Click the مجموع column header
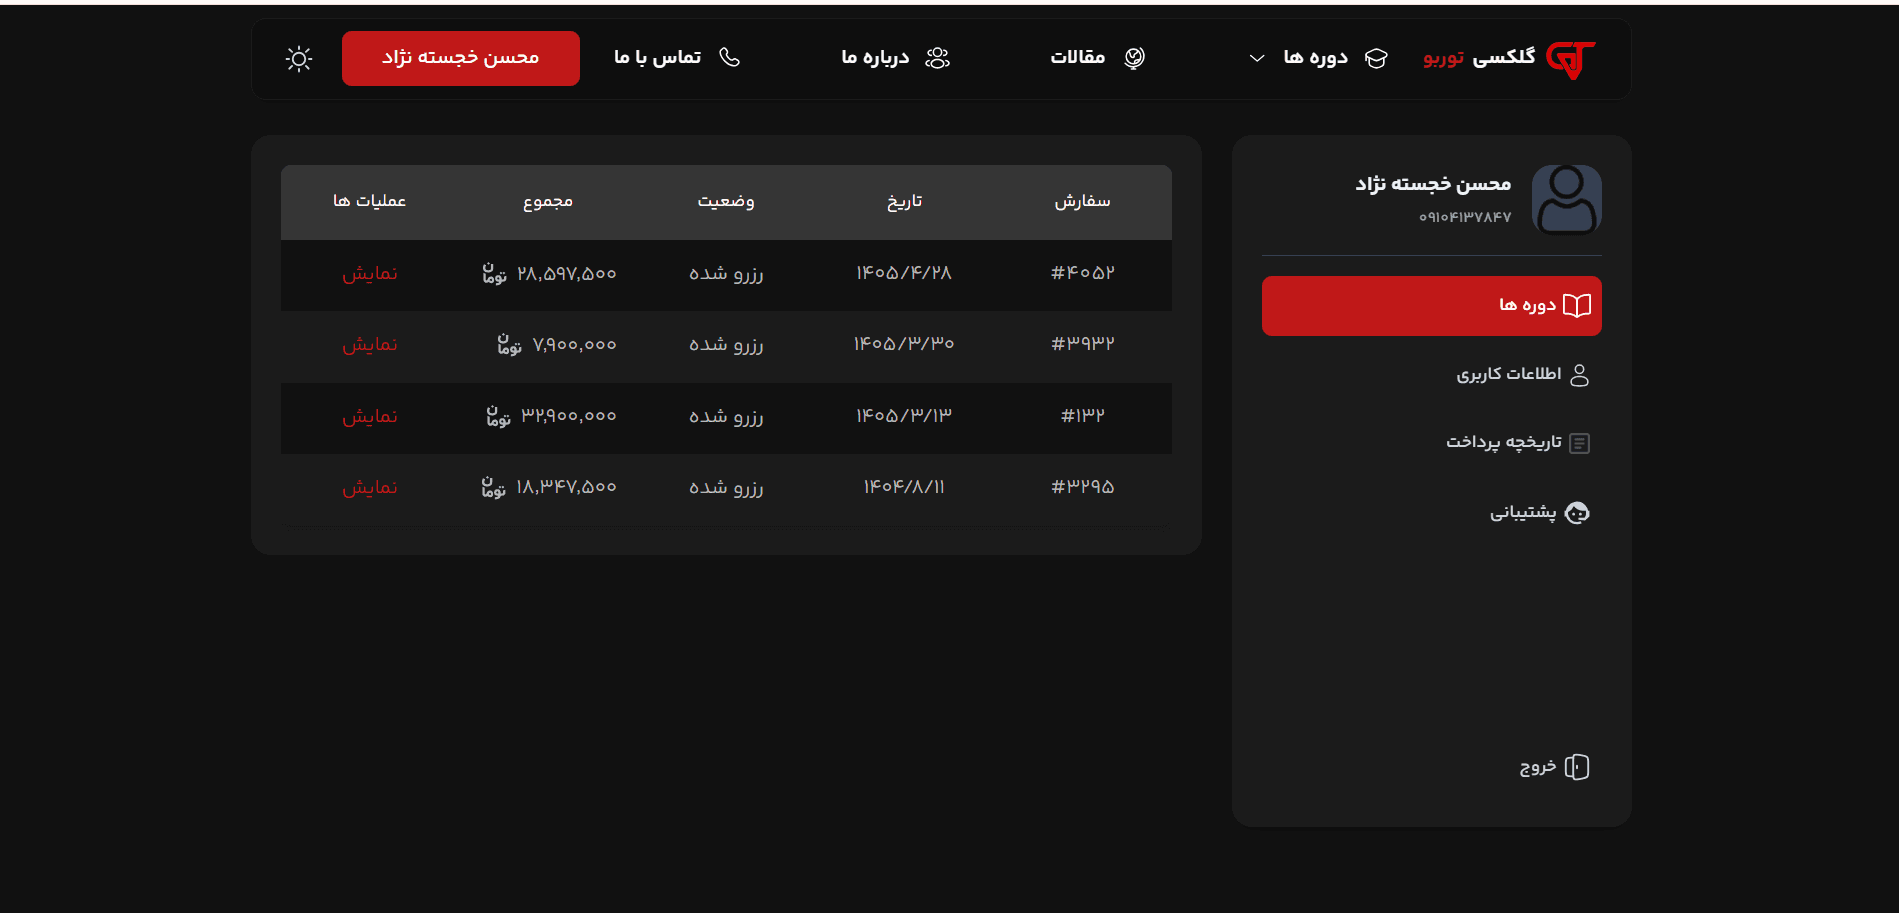This screenshot has height=913, width=1899. click(x=548, y=202)
